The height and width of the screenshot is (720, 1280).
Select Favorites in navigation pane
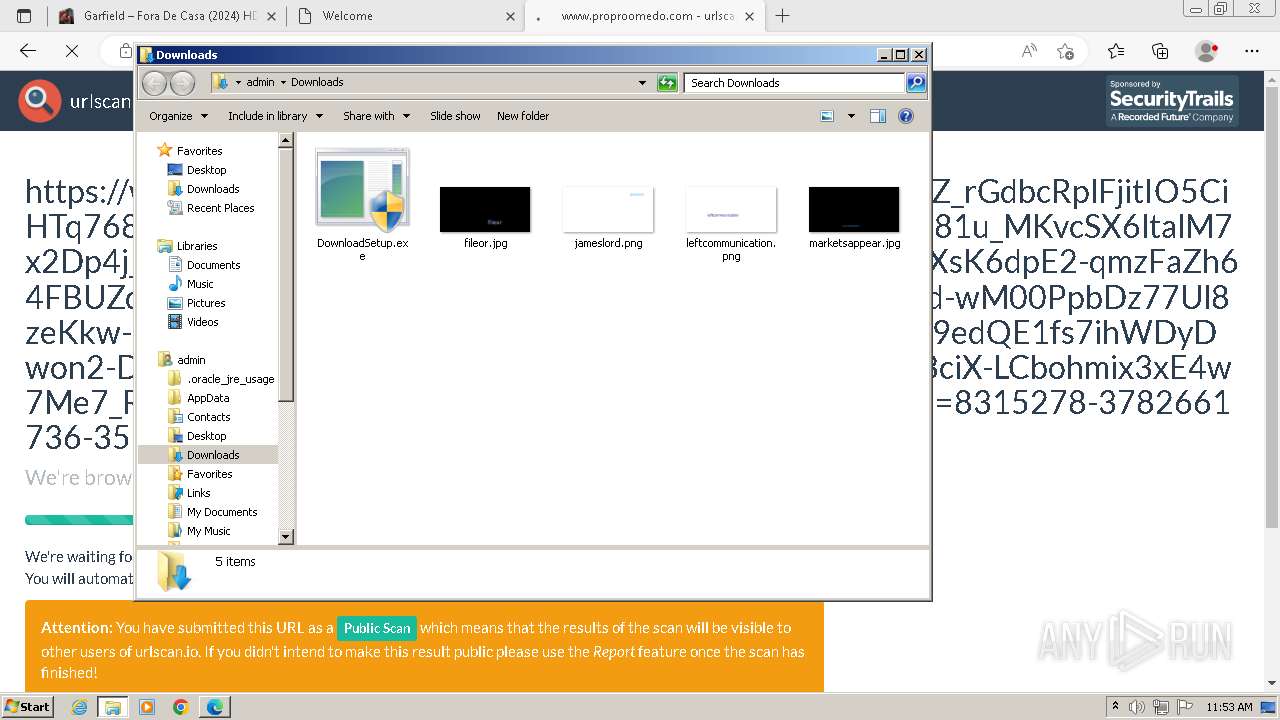coord(199,151)
